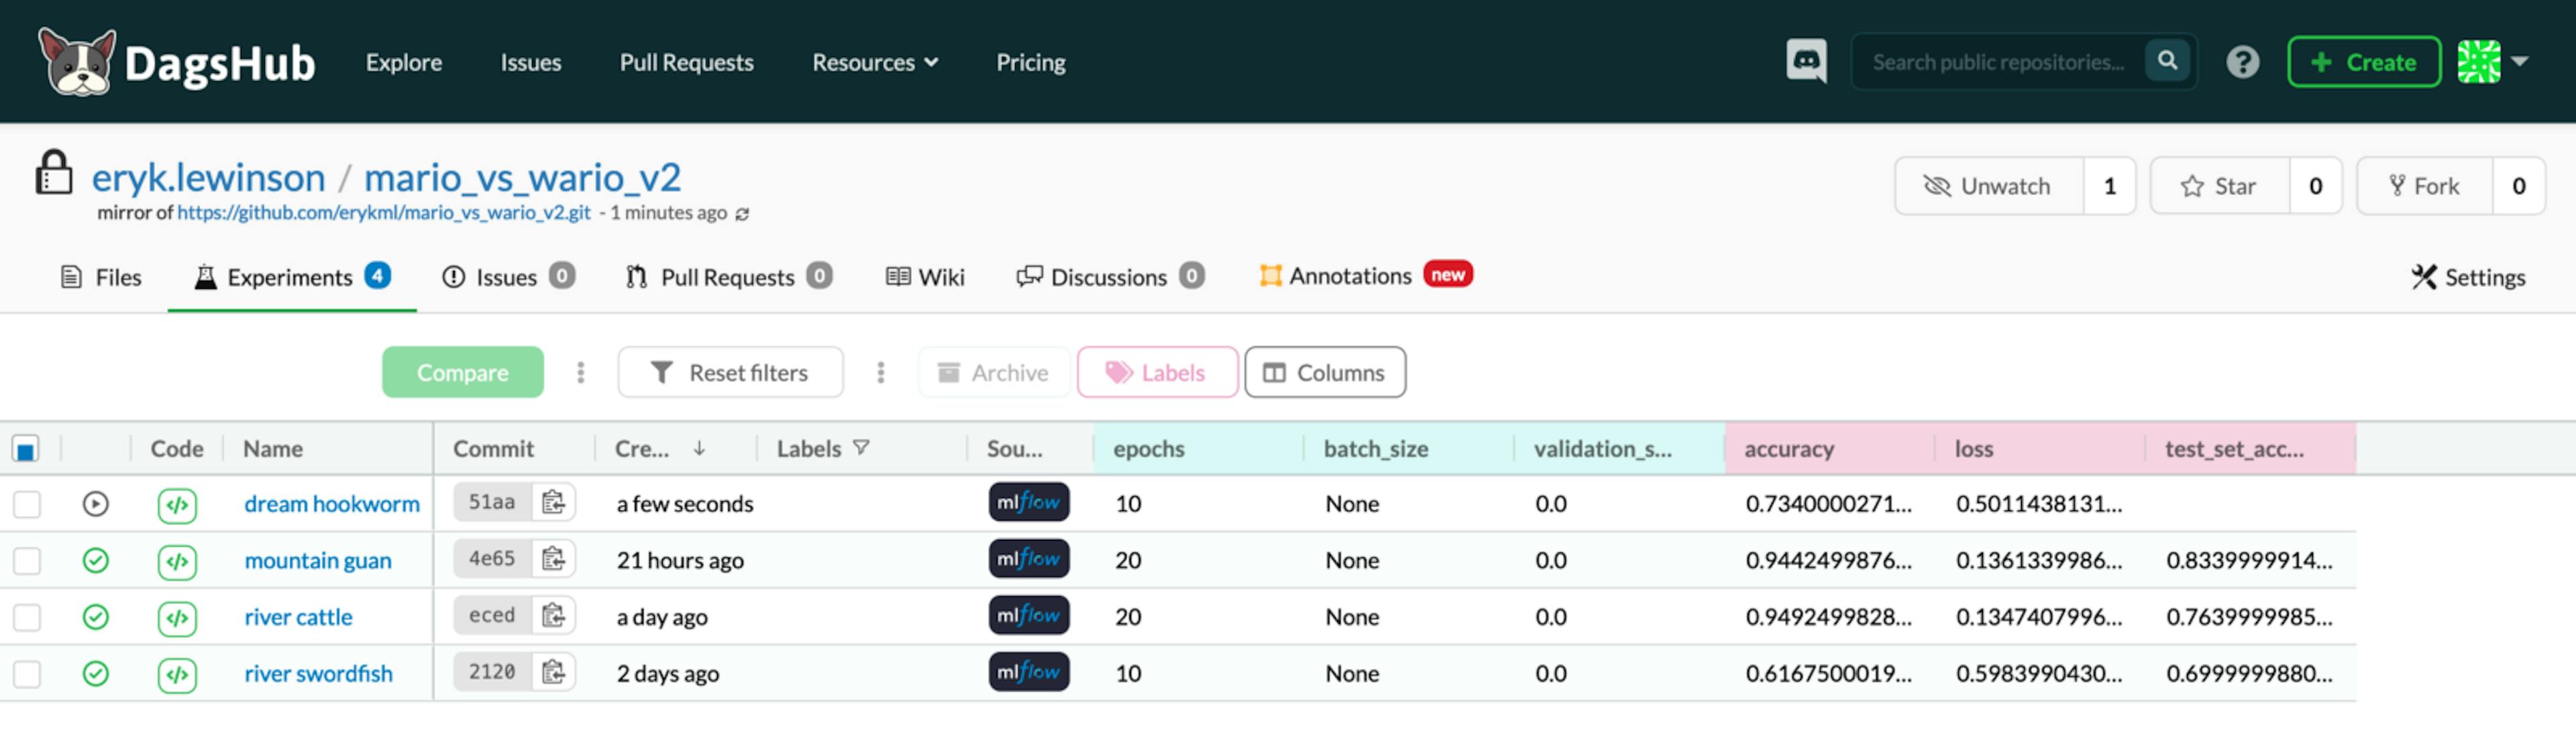Click completed status icon of river cattle
The width and height of the screenshot is (2576, 729).
click(x=95, y=617)
